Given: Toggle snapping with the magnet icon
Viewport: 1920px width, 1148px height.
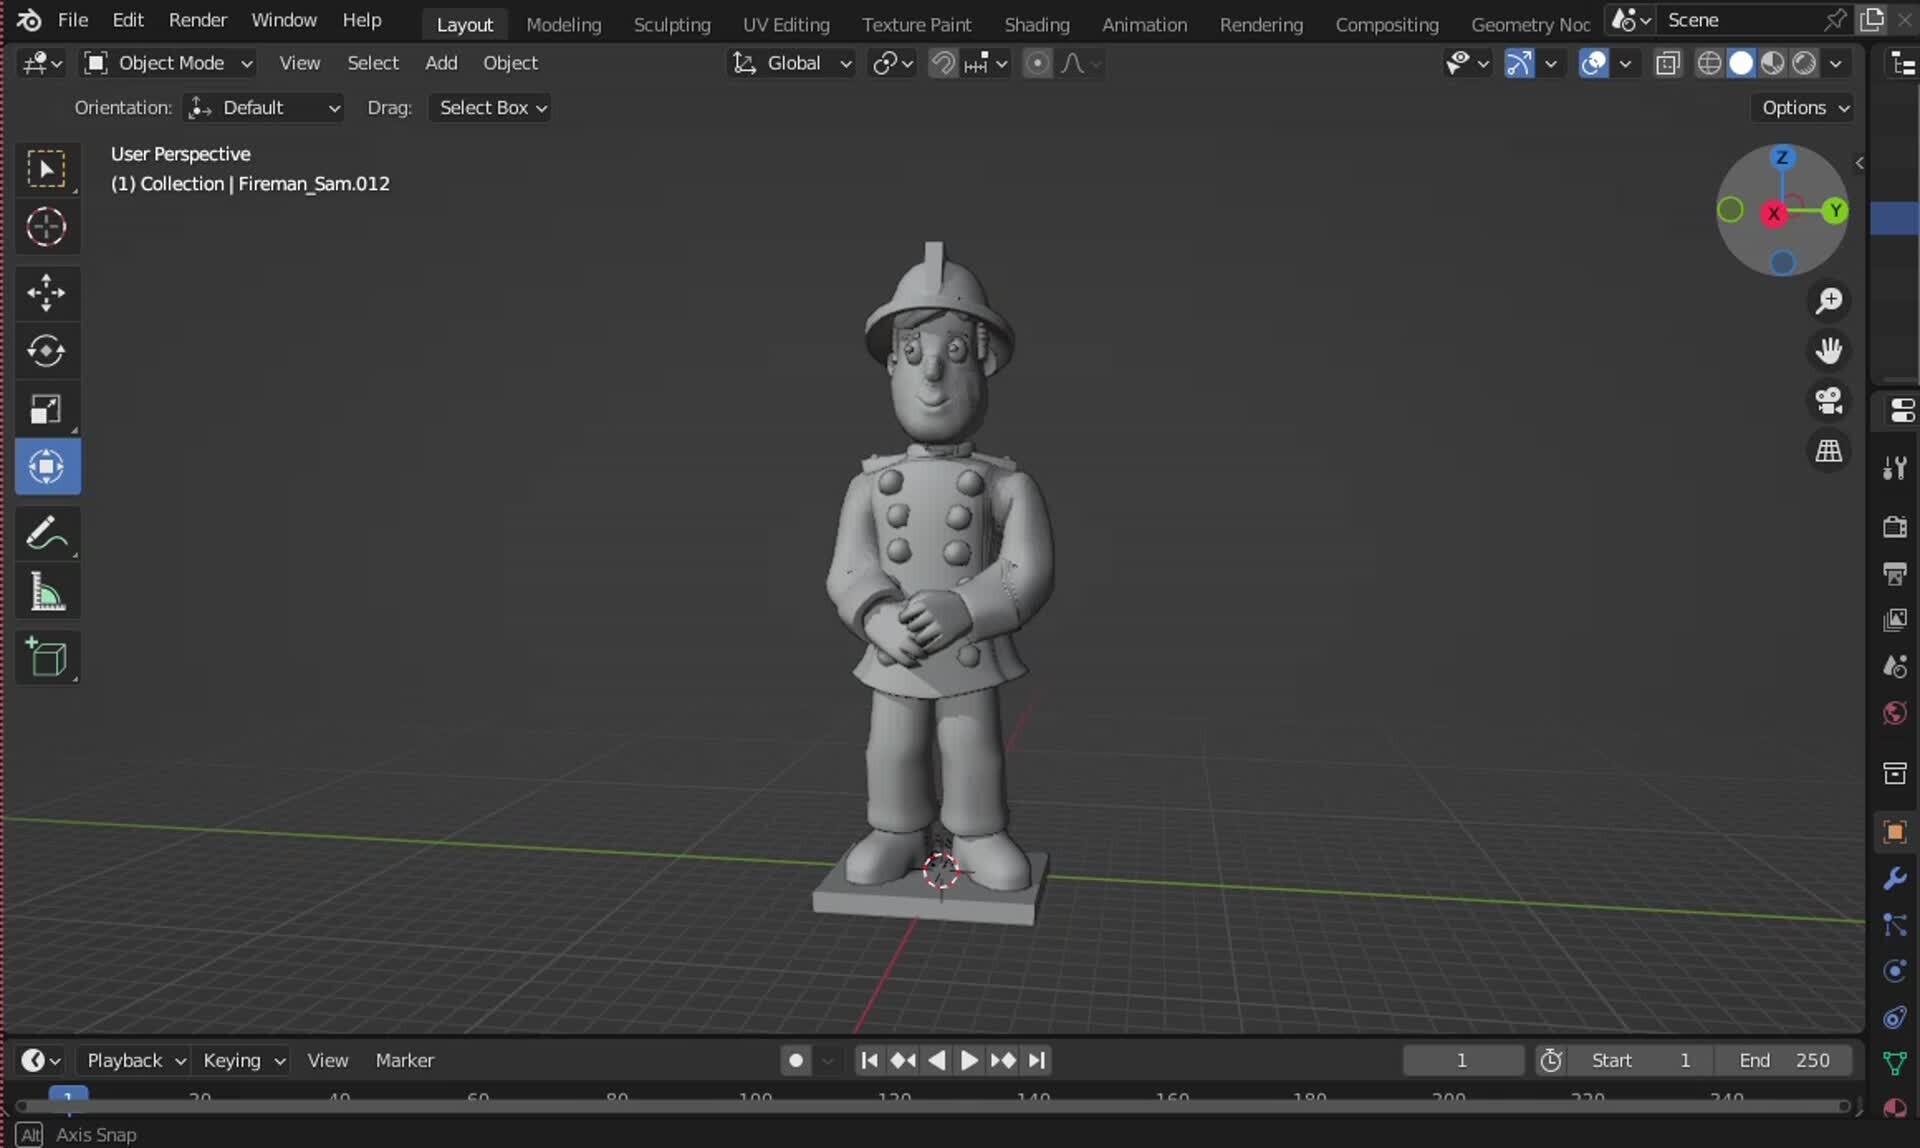Looking at the screenshot, I should pyautogui.click(x=940, y=63).
